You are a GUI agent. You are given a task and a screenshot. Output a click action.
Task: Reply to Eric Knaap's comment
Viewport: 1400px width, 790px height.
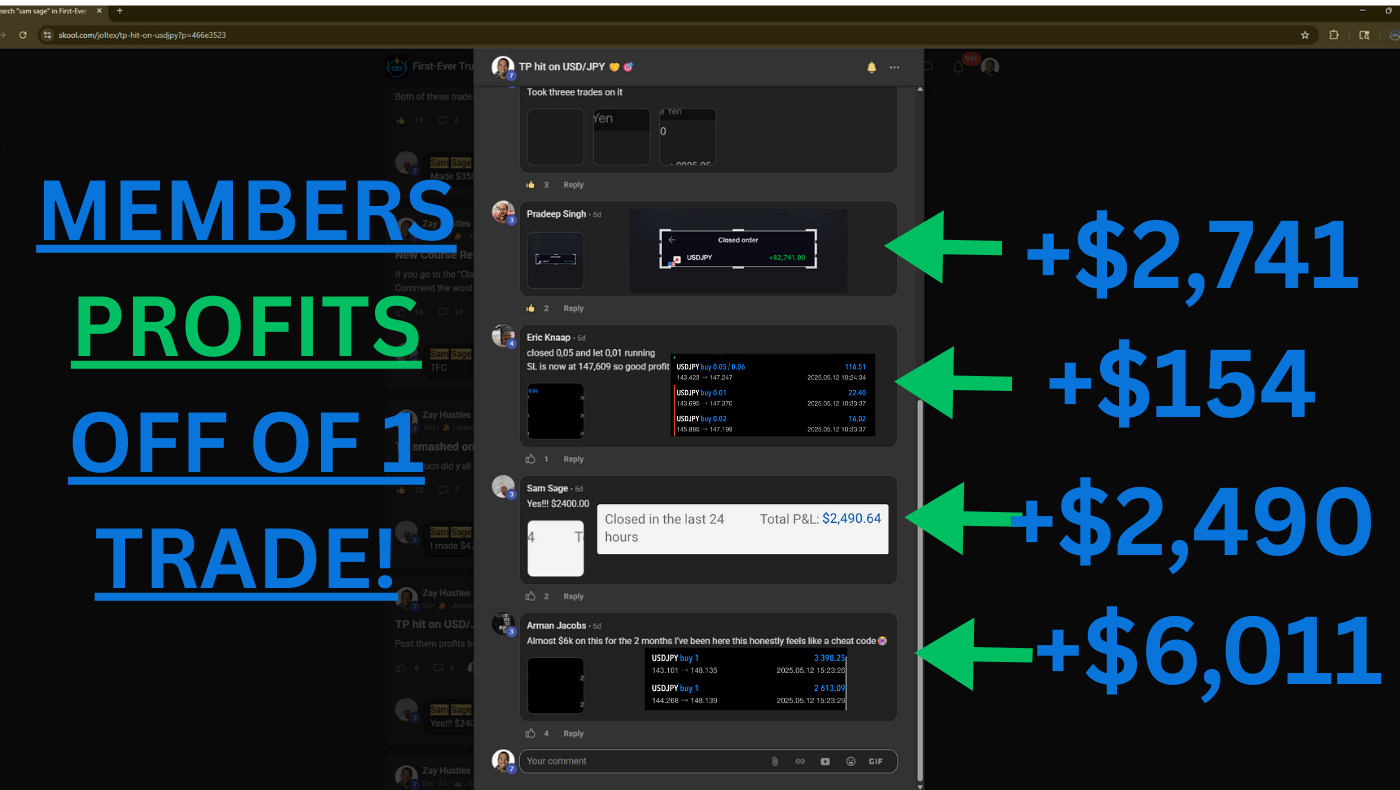[573, 459]
